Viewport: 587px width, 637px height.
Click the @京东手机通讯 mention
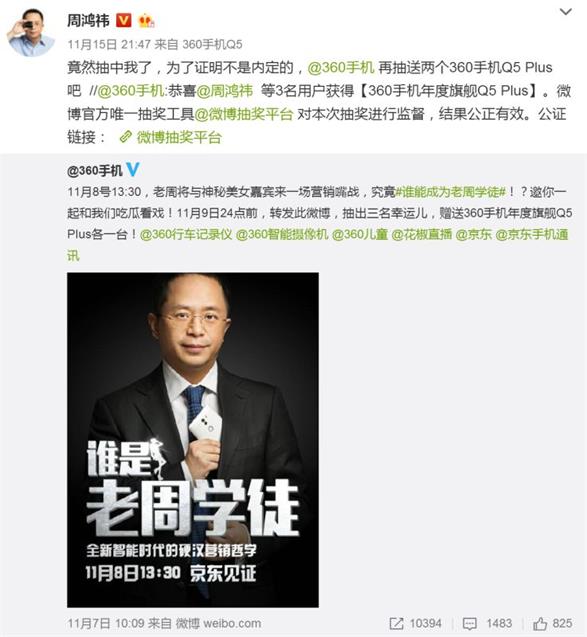532,234
